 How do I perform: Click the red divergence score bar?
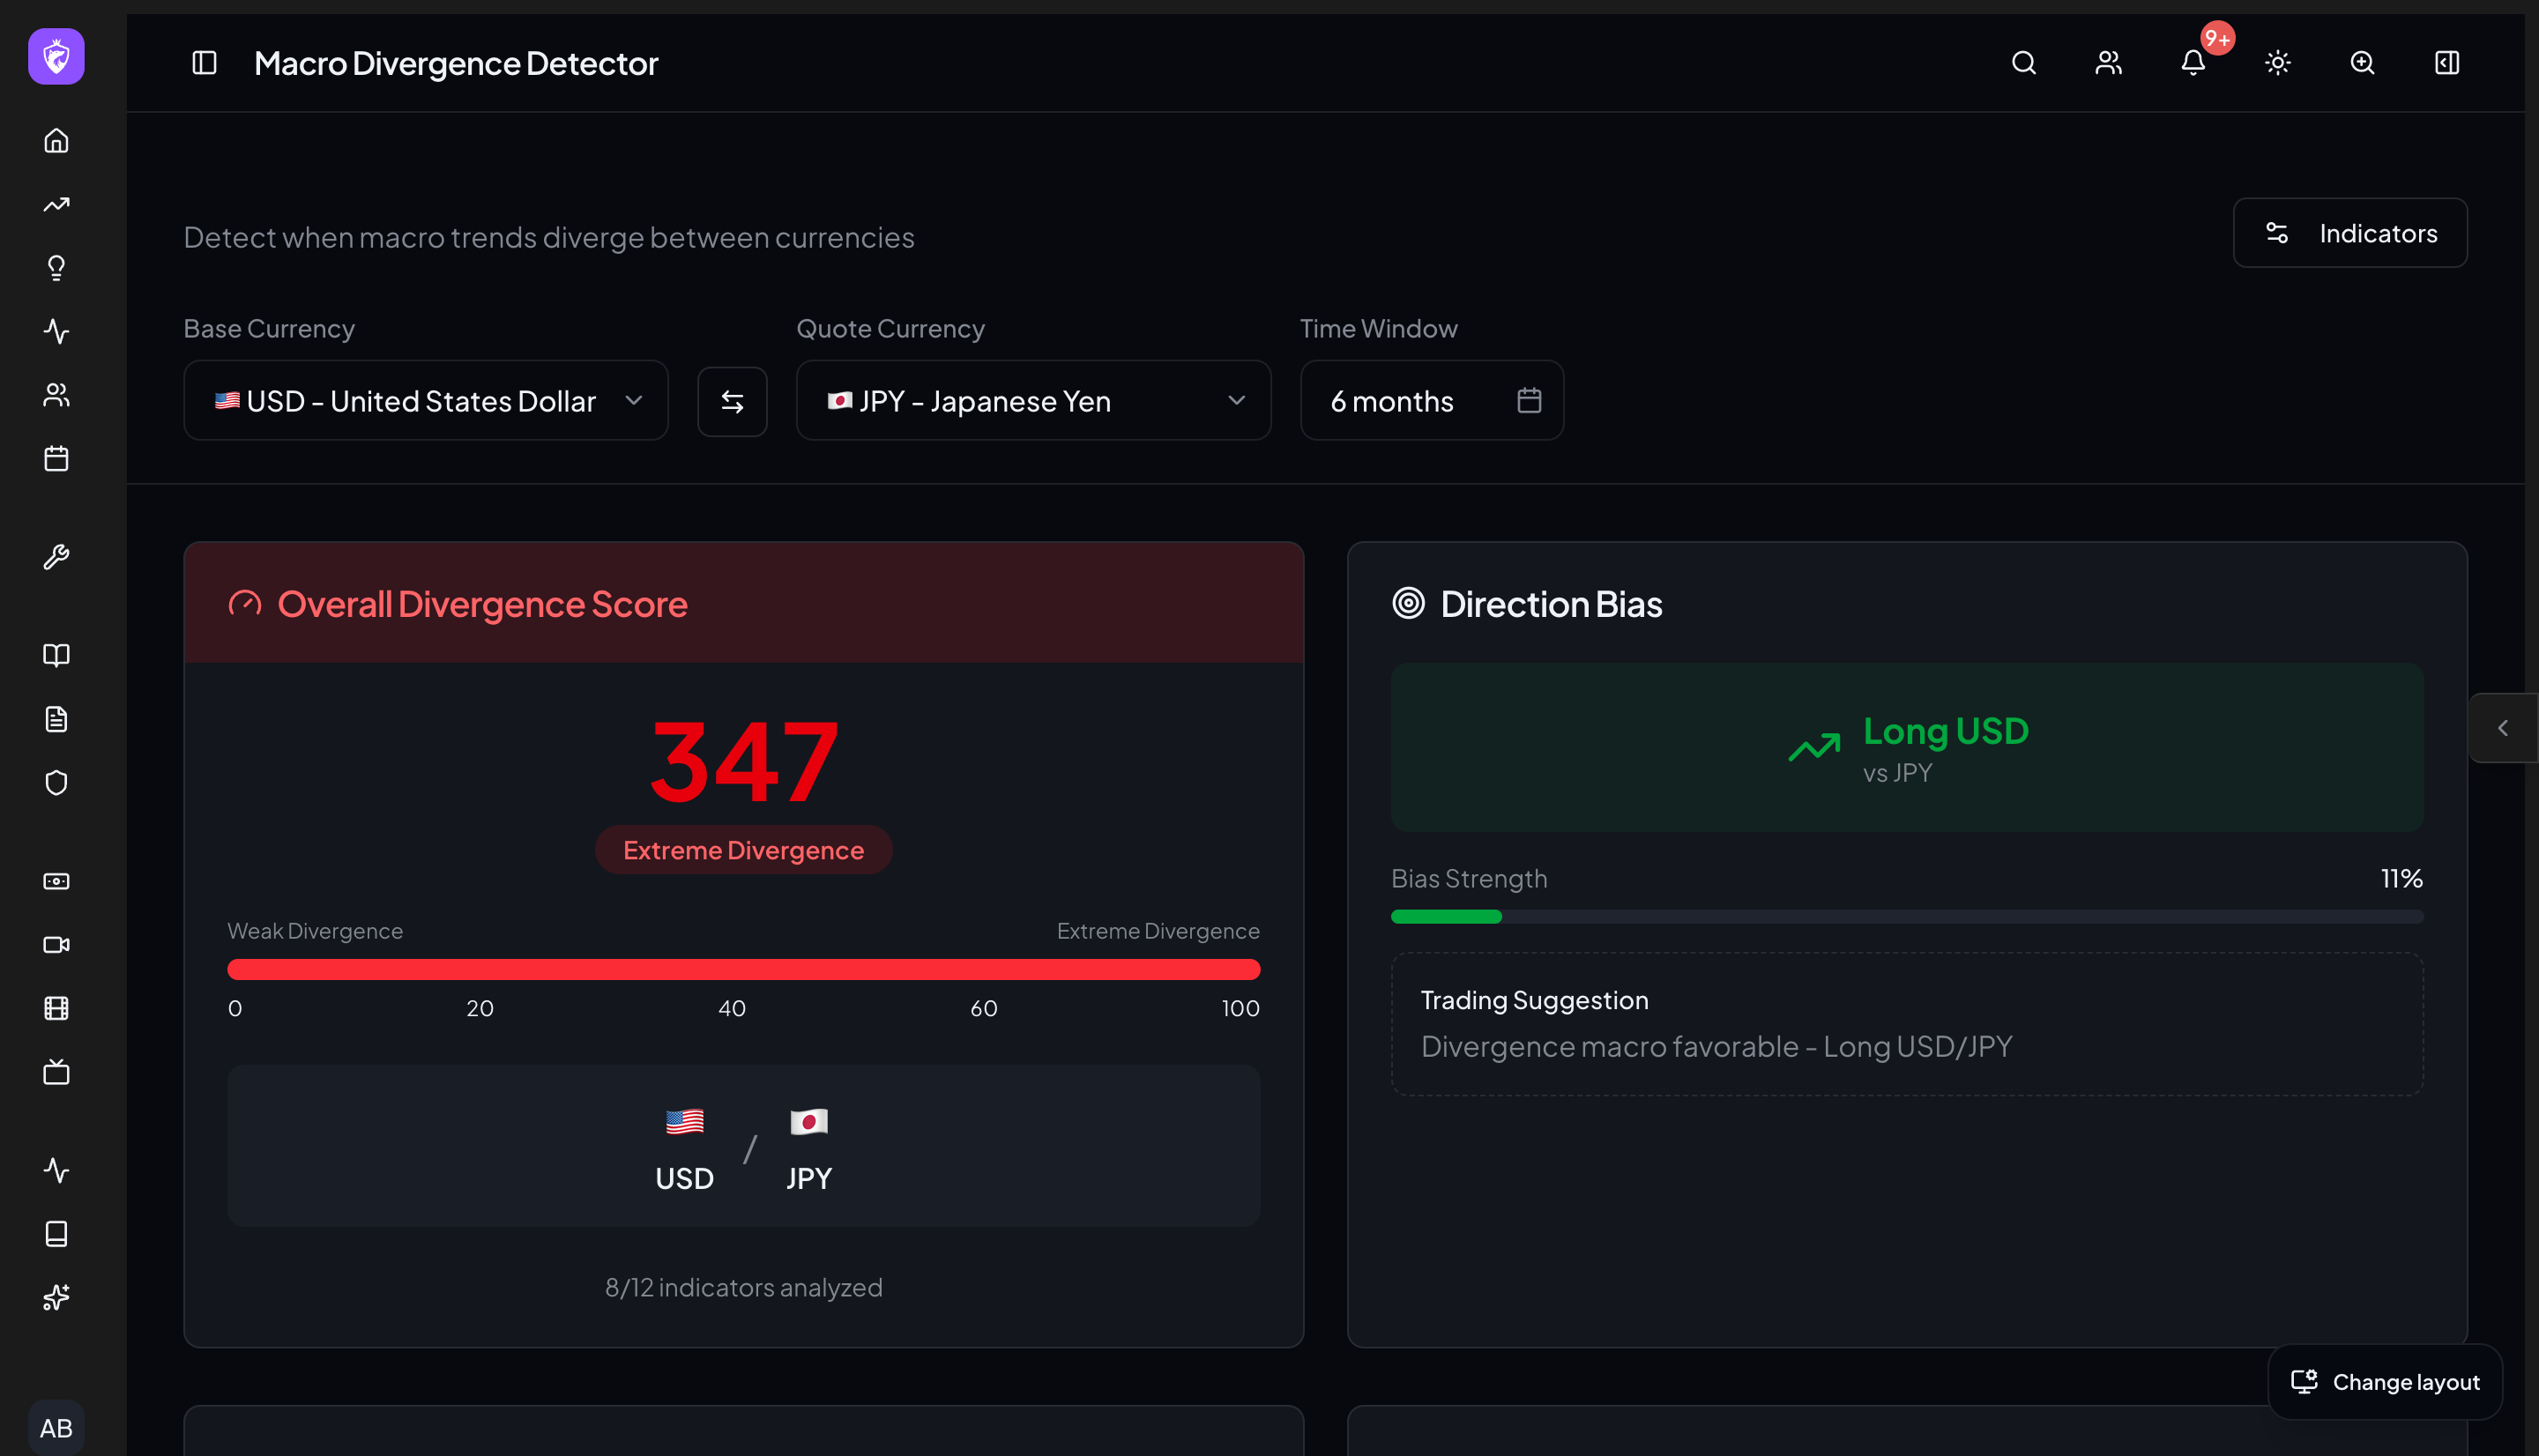coord(744,969)
